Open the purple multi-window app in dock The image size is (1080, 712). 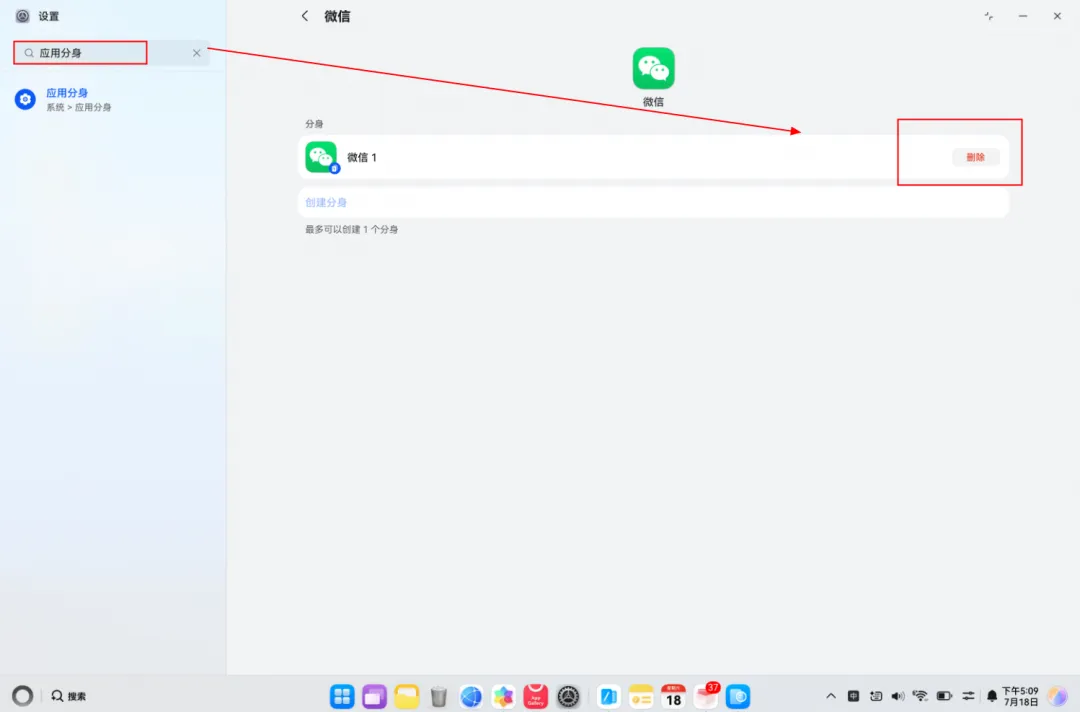[374, 696]
